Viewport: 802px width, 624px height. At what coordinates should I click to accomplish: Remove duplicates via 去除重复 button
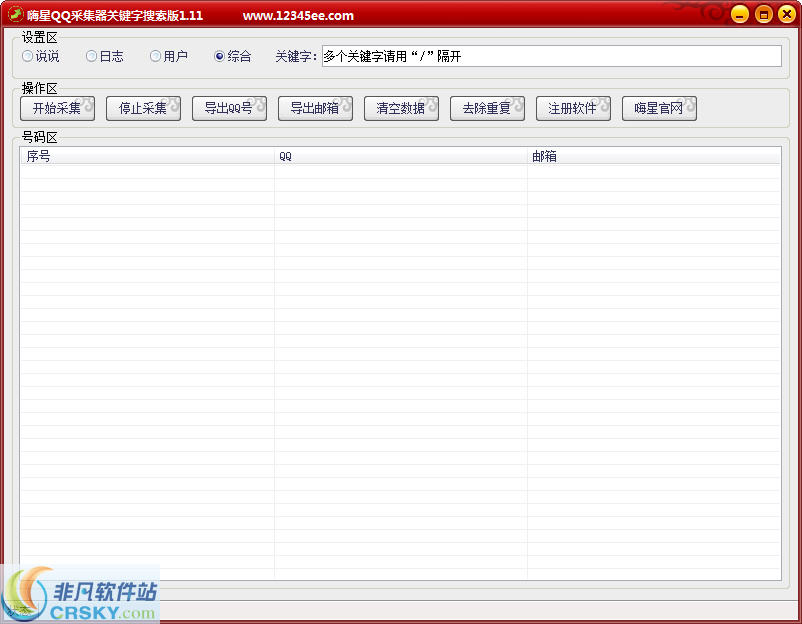[487, 108]
